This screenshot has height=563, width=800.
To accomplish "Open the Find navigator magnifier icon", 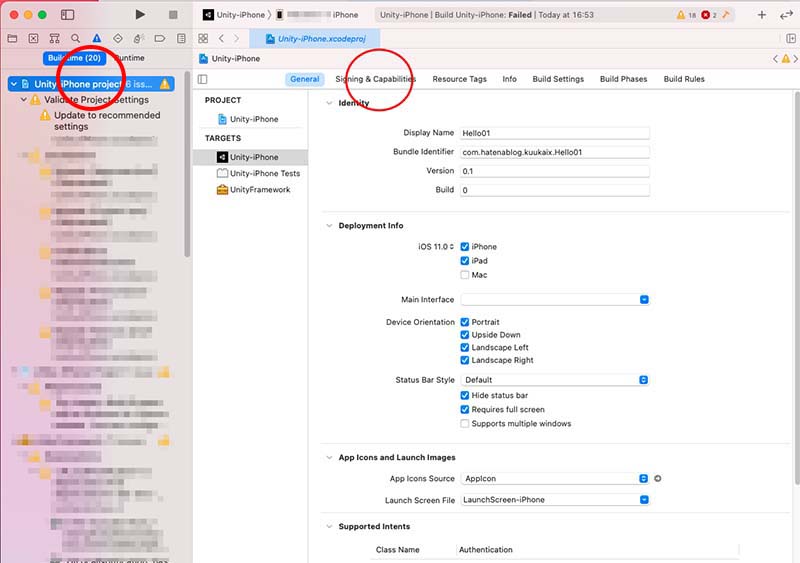I will [76, 38].
